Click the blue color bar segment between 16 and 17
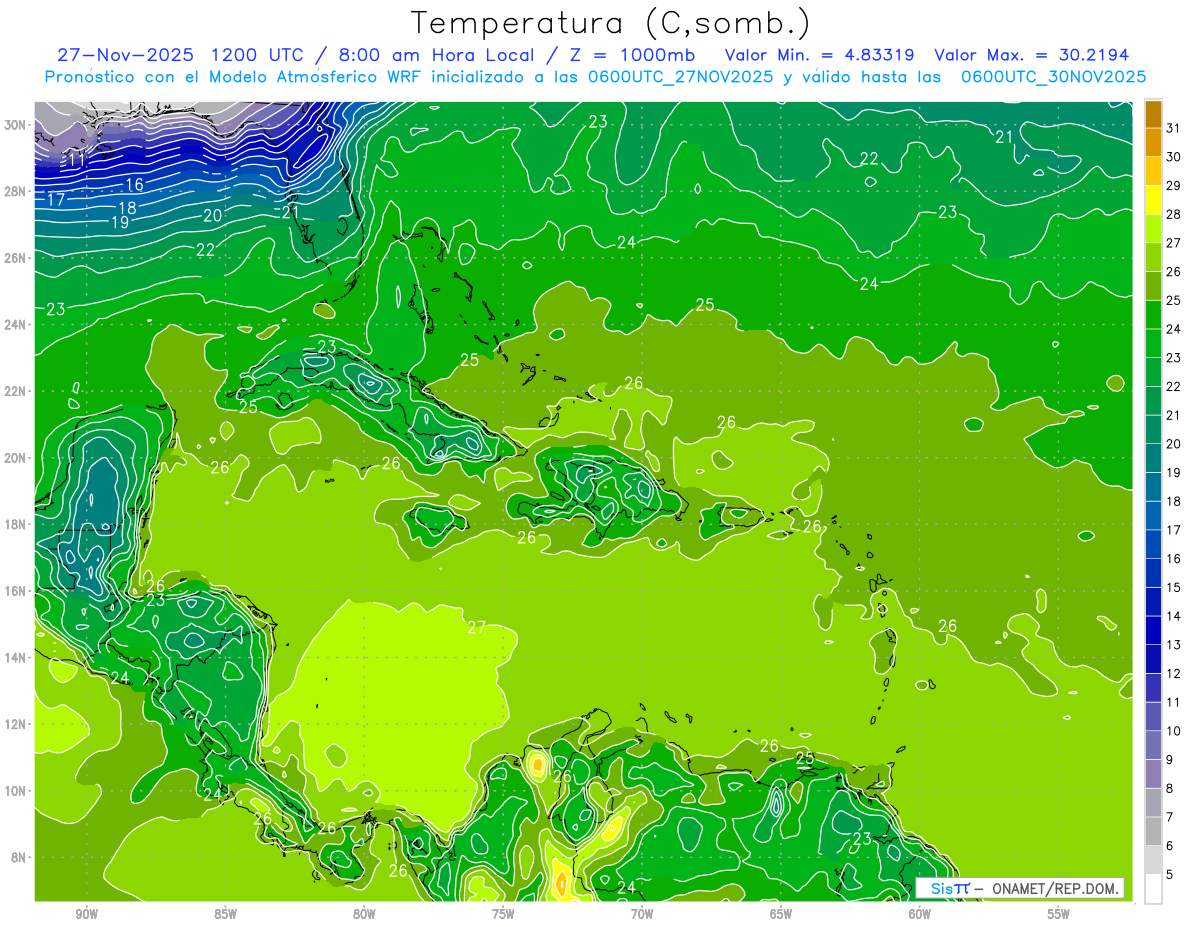The image size is (1200, 927). coord(1153,544)
